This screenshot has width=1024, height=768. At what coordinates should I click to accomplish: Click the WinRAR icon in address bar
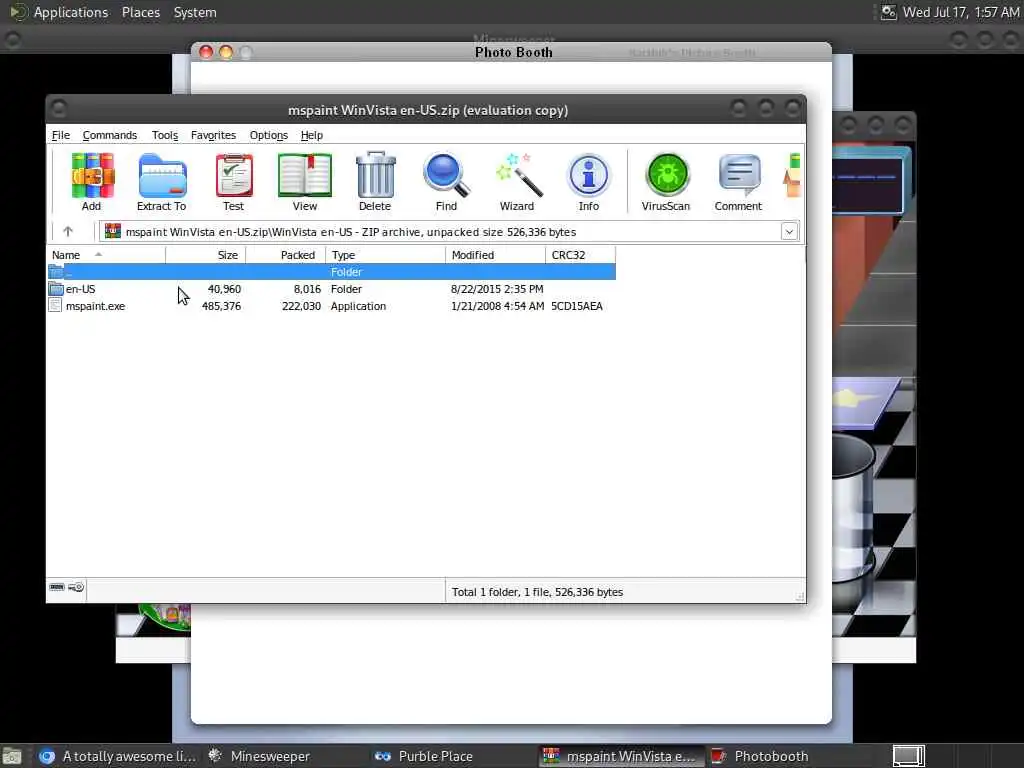pos(113,231)
